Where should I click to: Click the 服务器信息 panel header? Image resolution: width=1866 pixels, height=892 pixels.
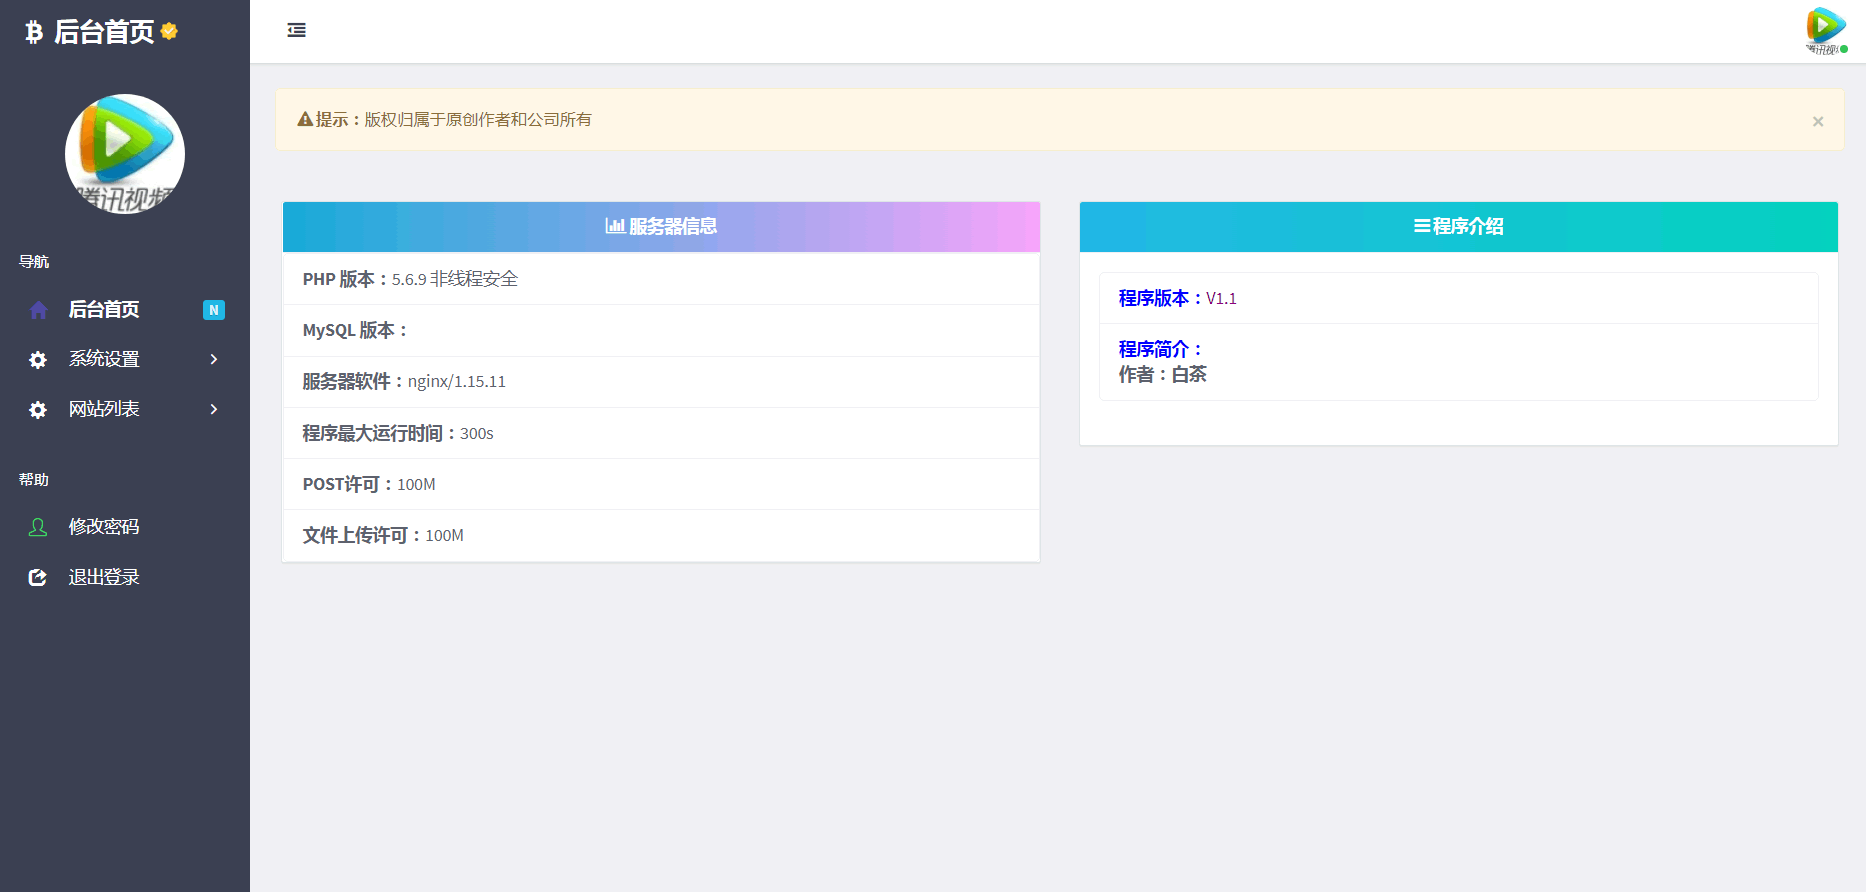pyautogui.click(x=661, y=227)
